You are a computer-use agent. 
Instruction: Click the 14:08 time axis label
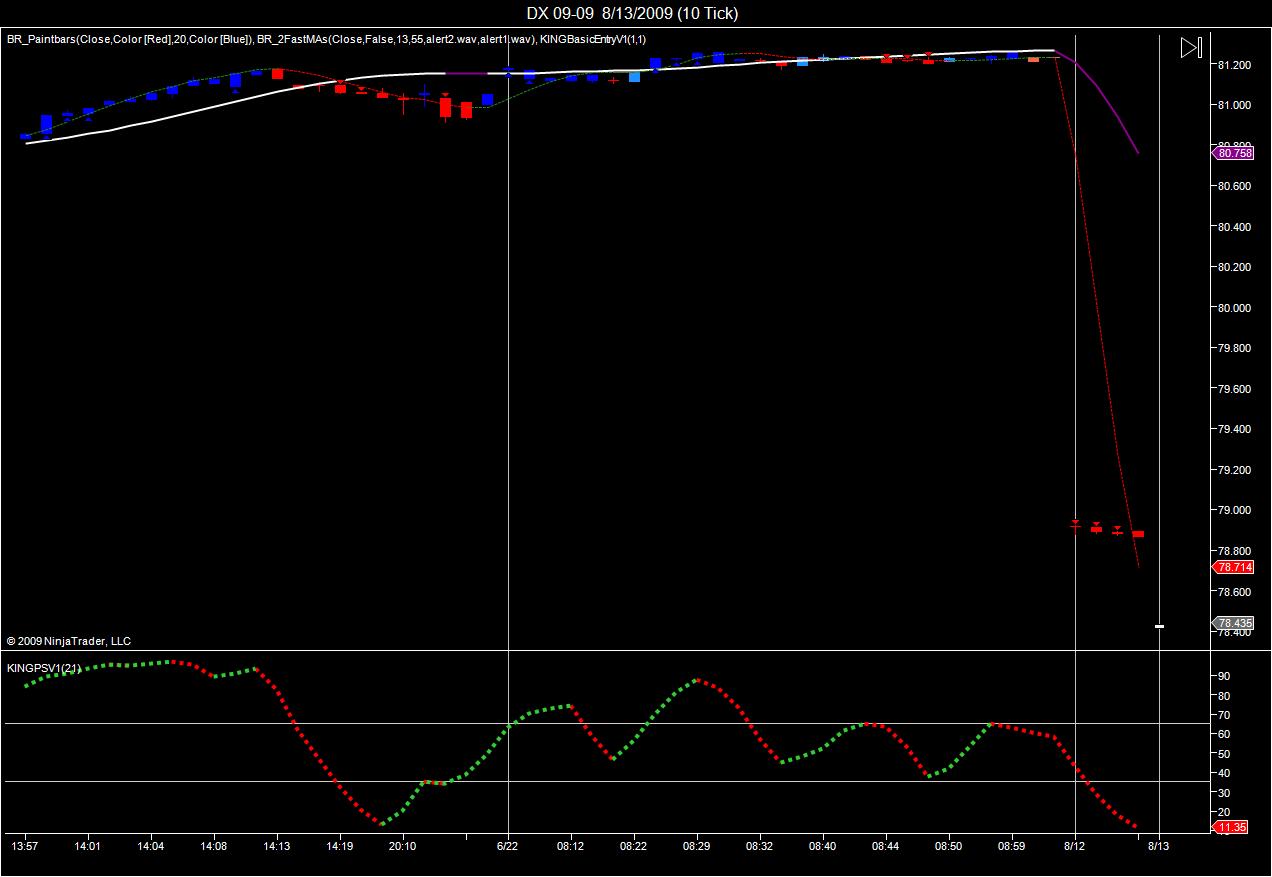214,846
